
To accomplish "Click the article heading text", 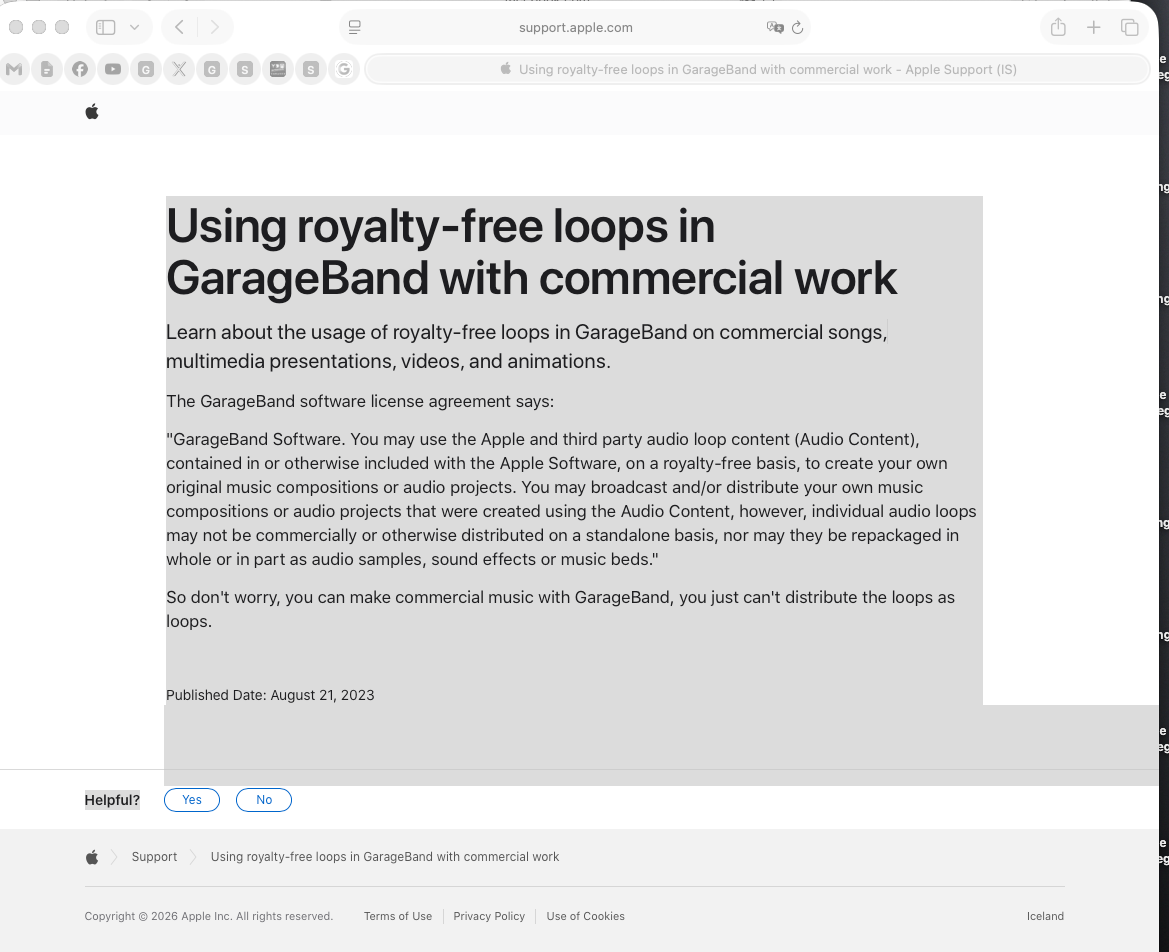I will point(531,252).
